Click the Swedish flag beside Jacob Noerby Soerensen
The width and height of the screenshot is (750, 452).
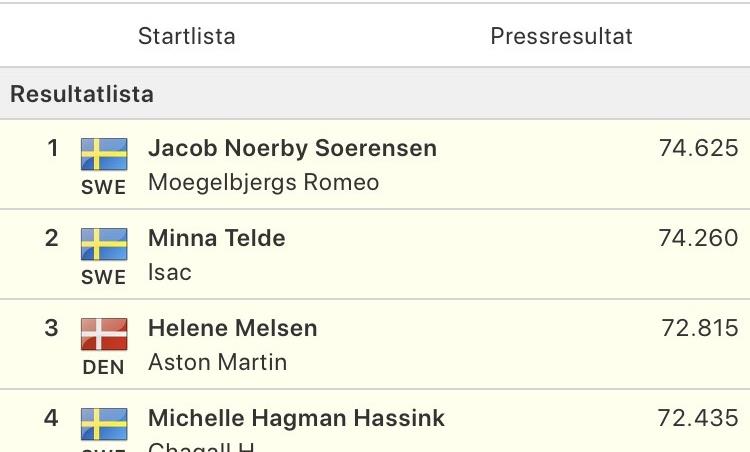click(x=104, y=154)
